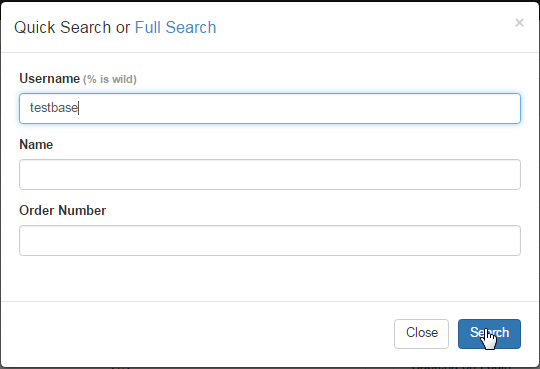Click the Close button in footer
The width and height of the screenshot is (540, 369).
click(421, 334)
